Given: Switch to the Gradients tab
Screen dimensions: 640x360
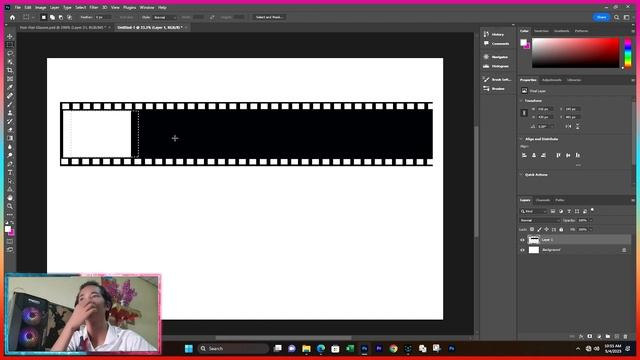Looking at the screenshot, I should [561, 31].
